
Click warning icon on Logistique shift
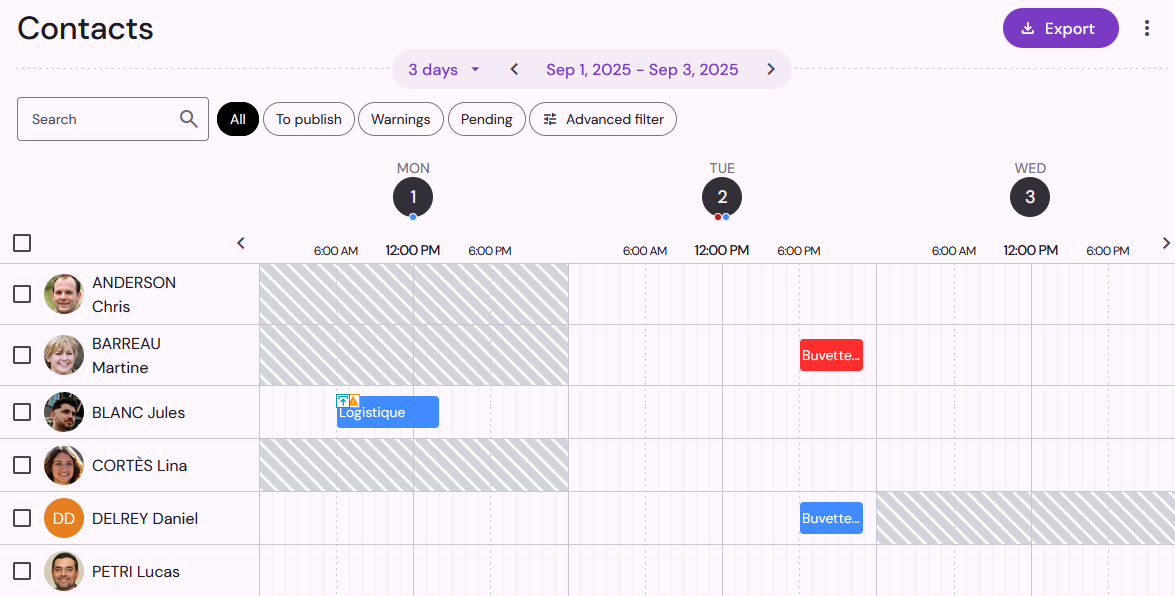354,401
